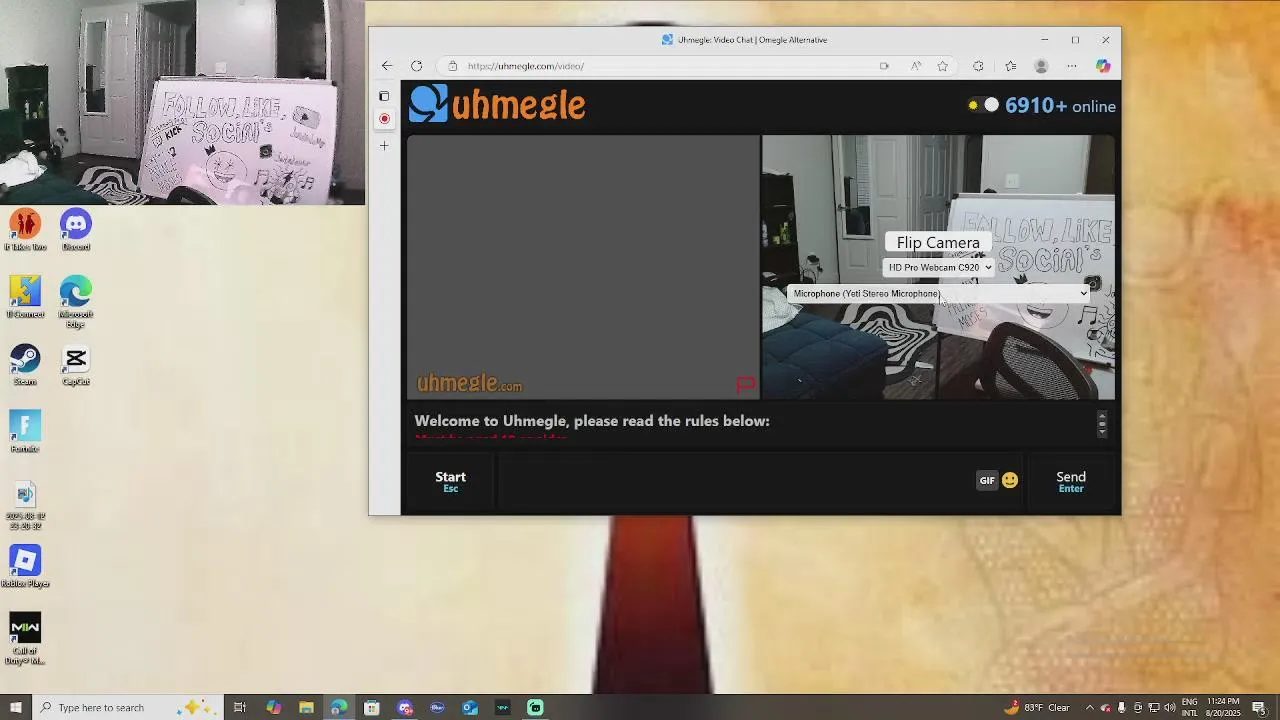
Task: Click the address bar URL field
Action: point(660,66)
